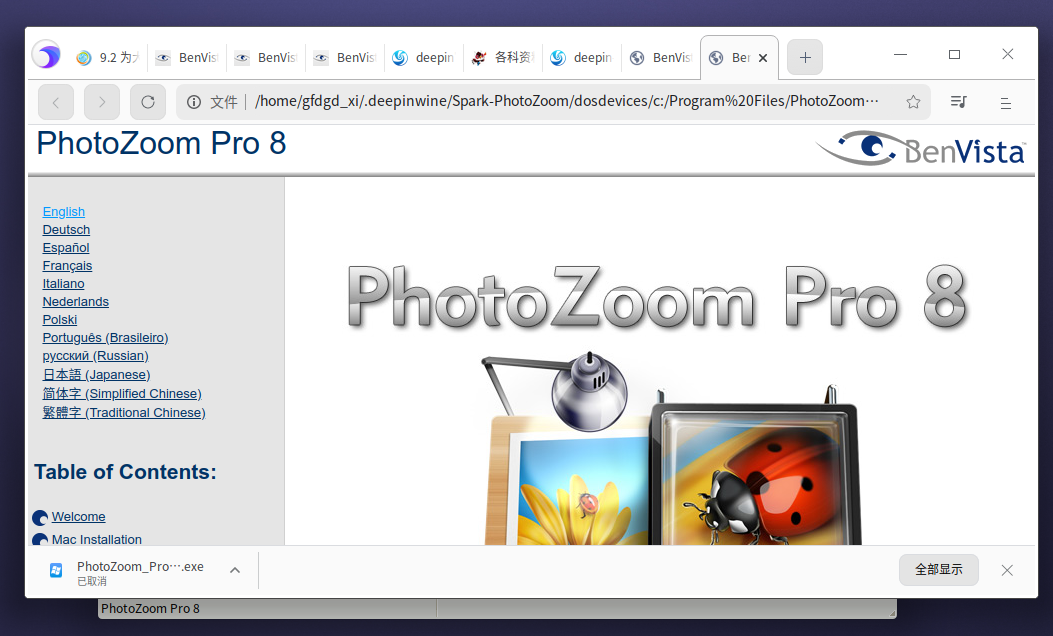Expand the PhotoZoom_Pro exe download options chevron

(235, 570)
